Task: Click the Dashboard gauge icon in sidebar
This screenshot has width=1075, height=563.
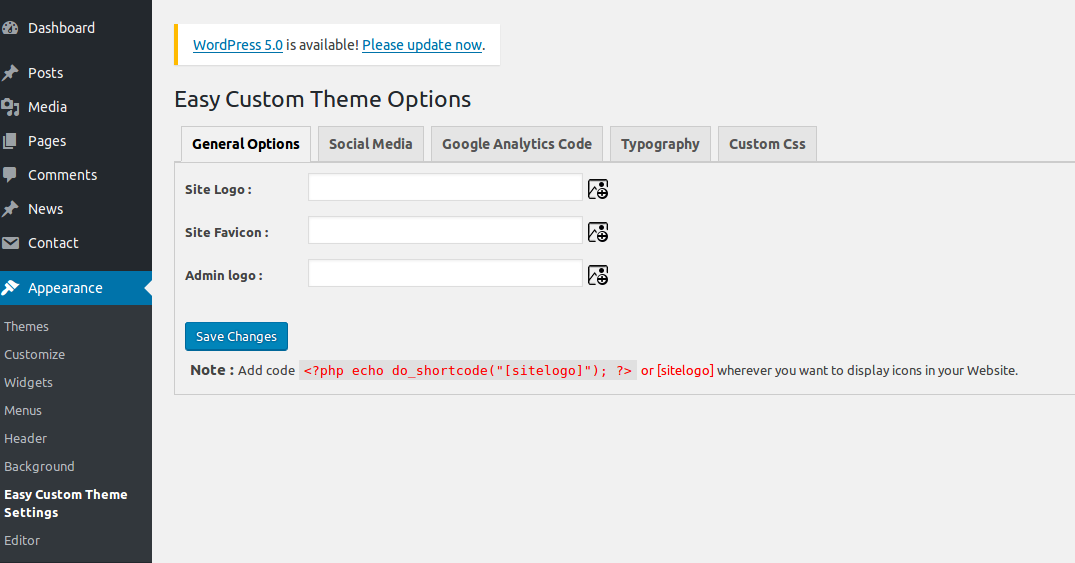Action: point(10,28)
